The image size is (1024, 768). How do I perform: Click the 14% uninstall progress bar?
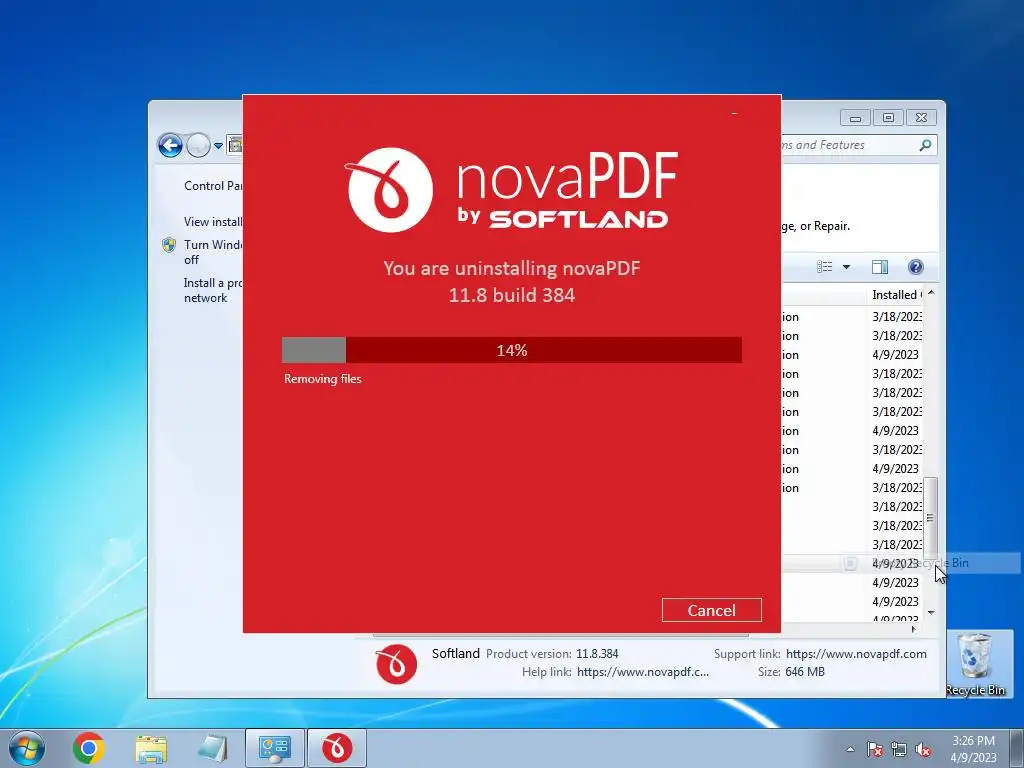[x=511, y=350]
